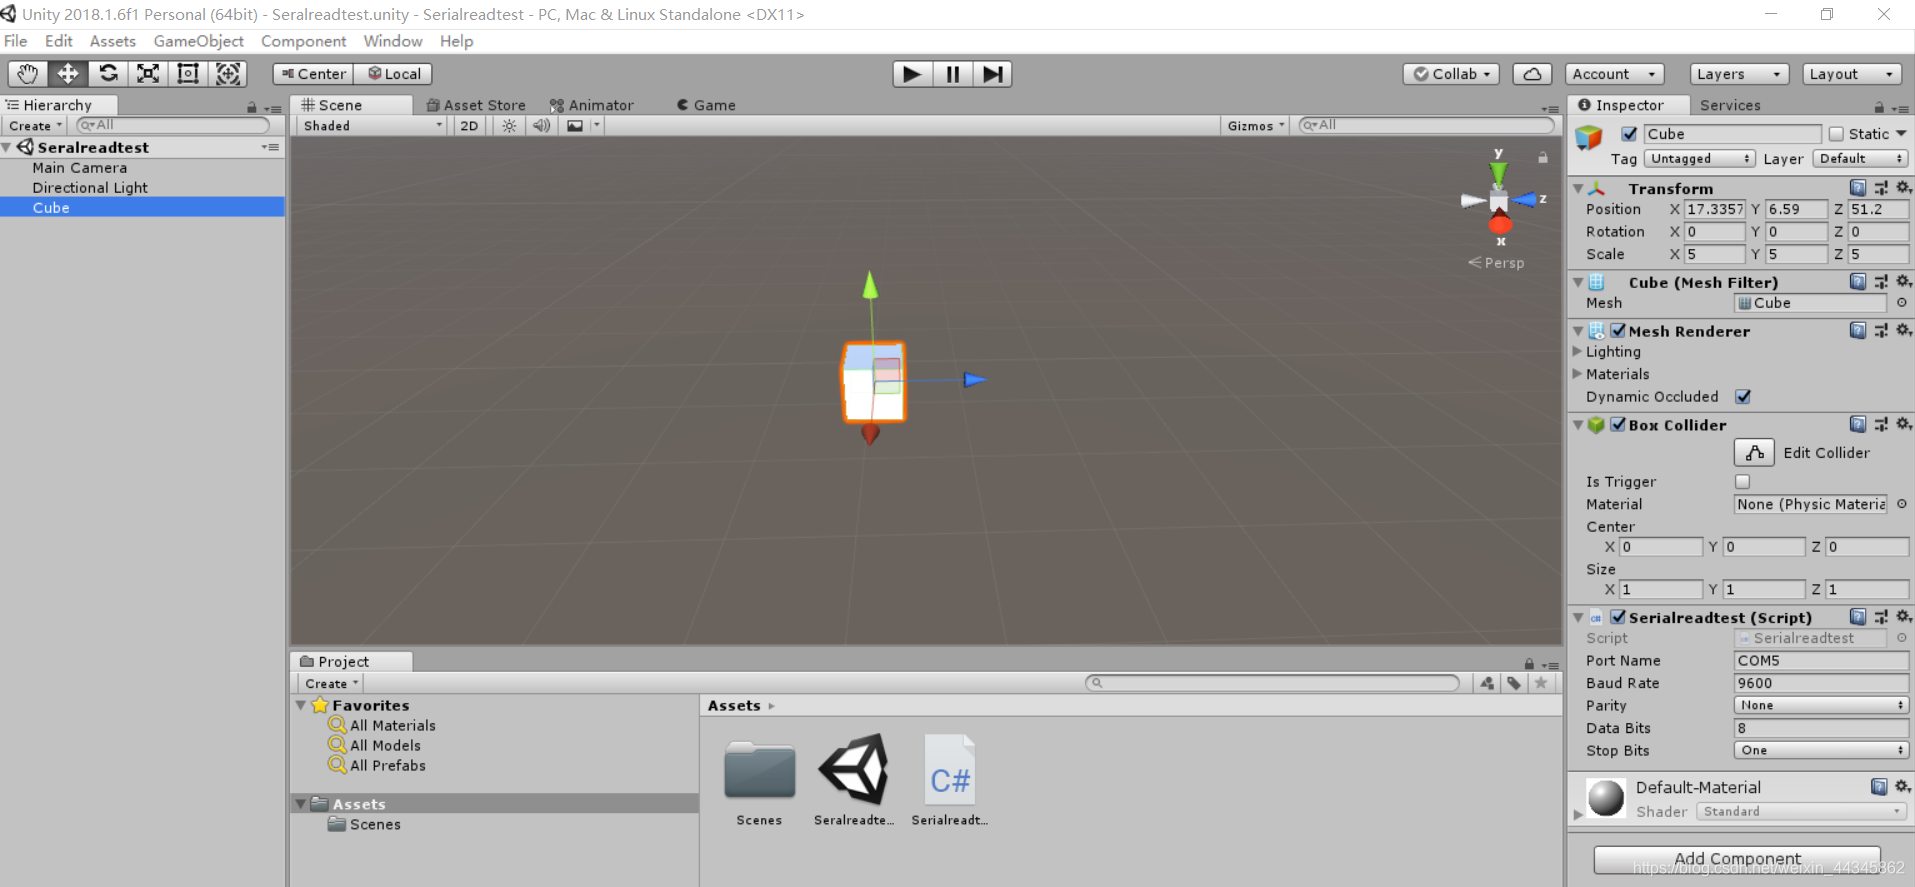The height and width of the screenshot is (887, 1915).
Task: Toggle Local handle rotation
Action: (x=393, y=74)
